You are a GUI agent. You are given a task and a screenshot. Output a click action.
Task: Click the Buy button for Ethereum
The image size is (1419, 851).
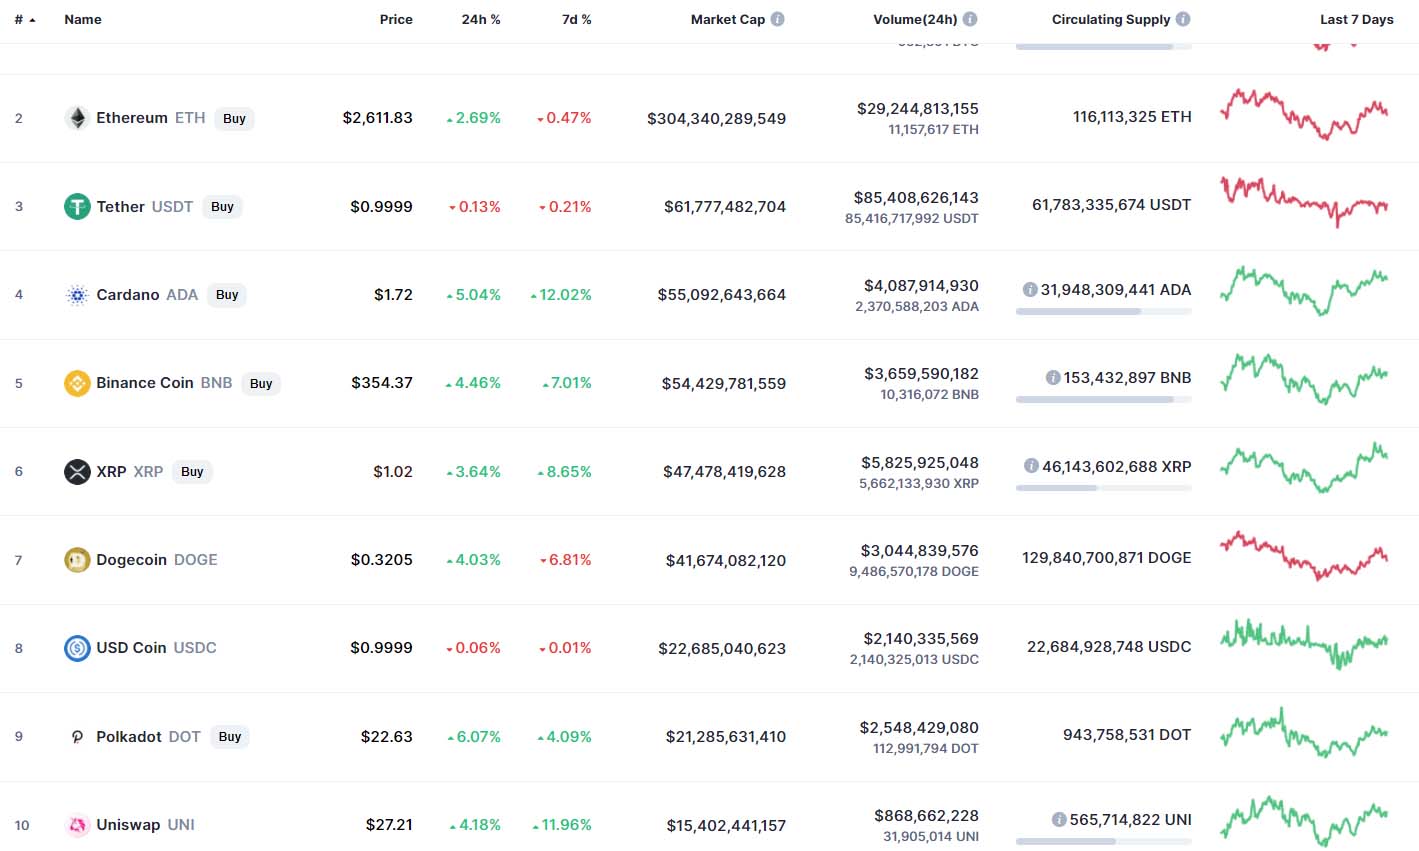point(234,118)
